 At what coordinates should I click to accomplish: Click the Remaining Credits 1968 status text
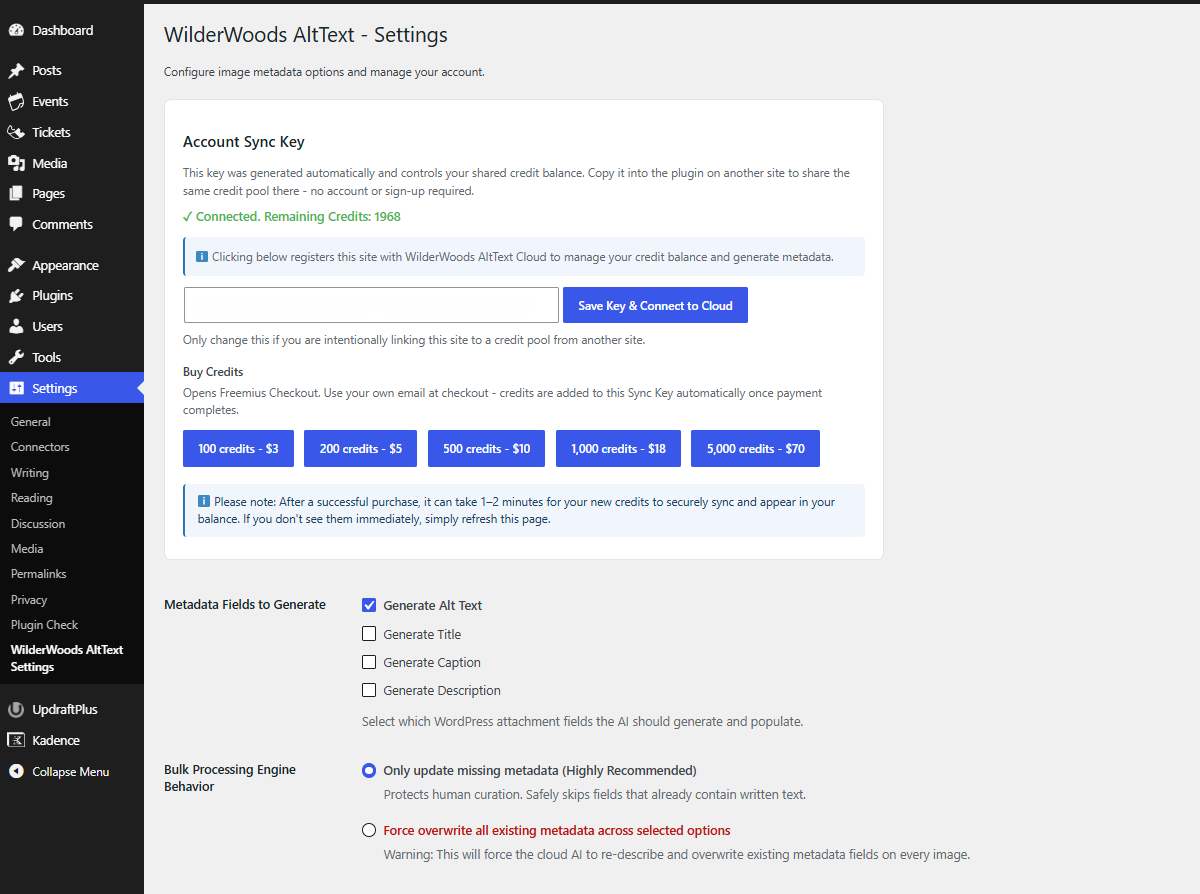(292, 216)
